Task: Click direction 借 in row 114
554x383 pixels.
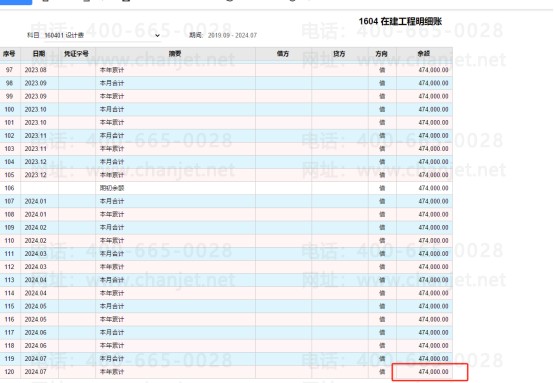Action: point(382,293)
